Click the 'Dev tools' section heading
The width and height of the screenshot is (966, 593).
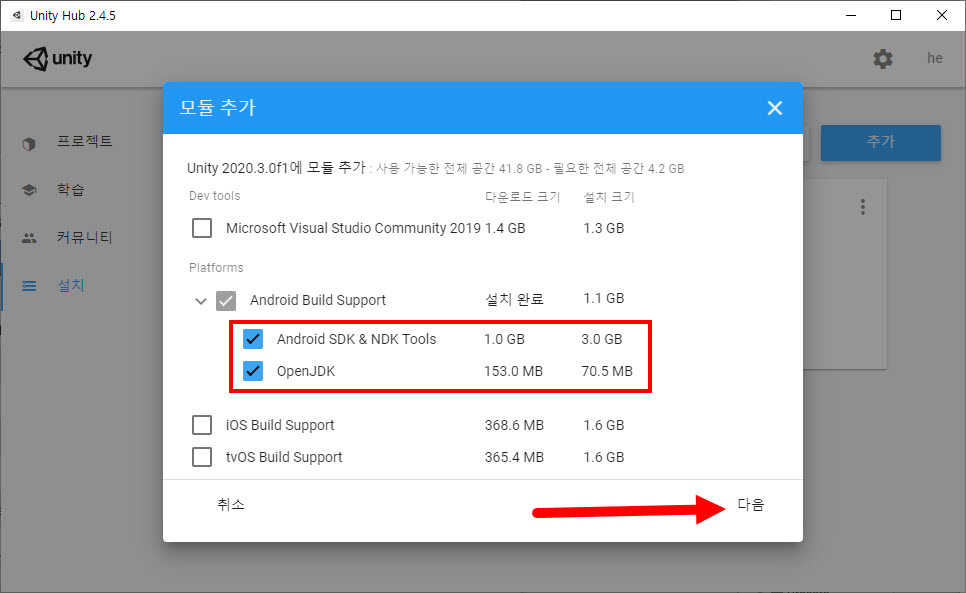click(x=214, y=196)
